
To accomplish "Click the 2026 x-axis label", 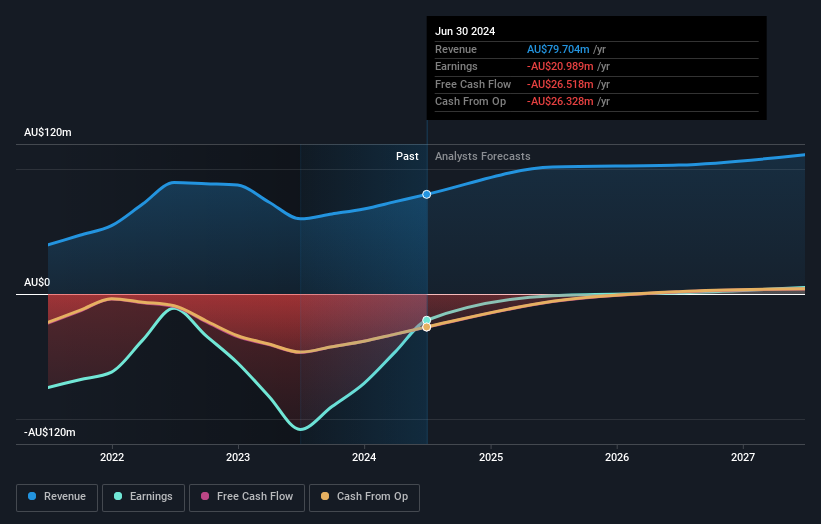I will [617, 457].
